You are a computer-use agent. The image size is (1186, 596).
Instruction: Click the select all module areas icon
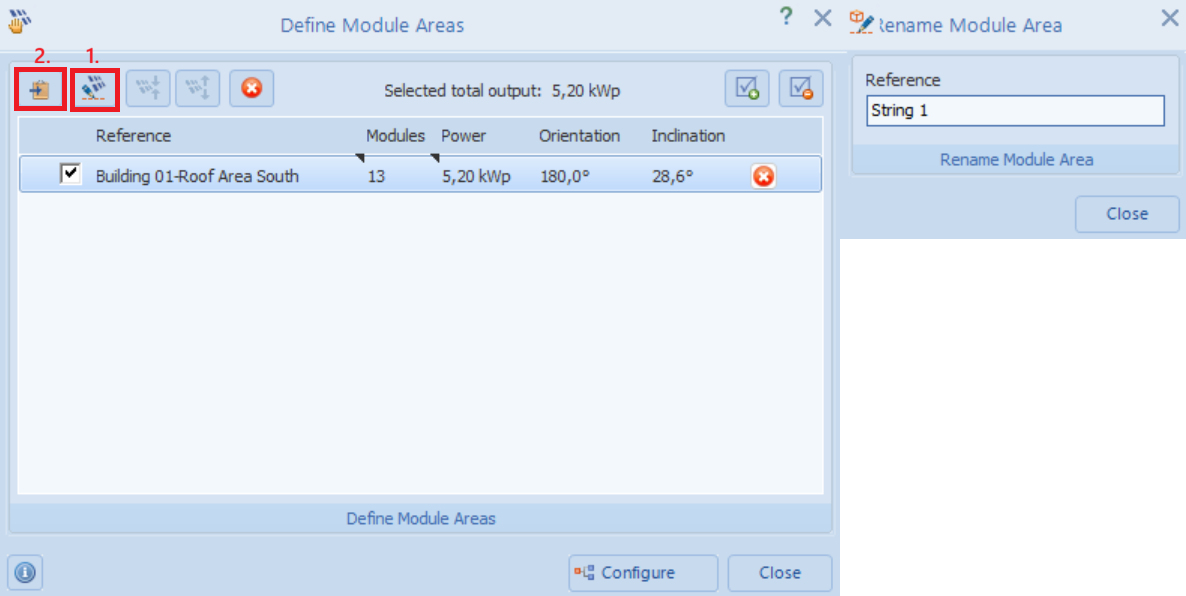[x=746, y=89]
